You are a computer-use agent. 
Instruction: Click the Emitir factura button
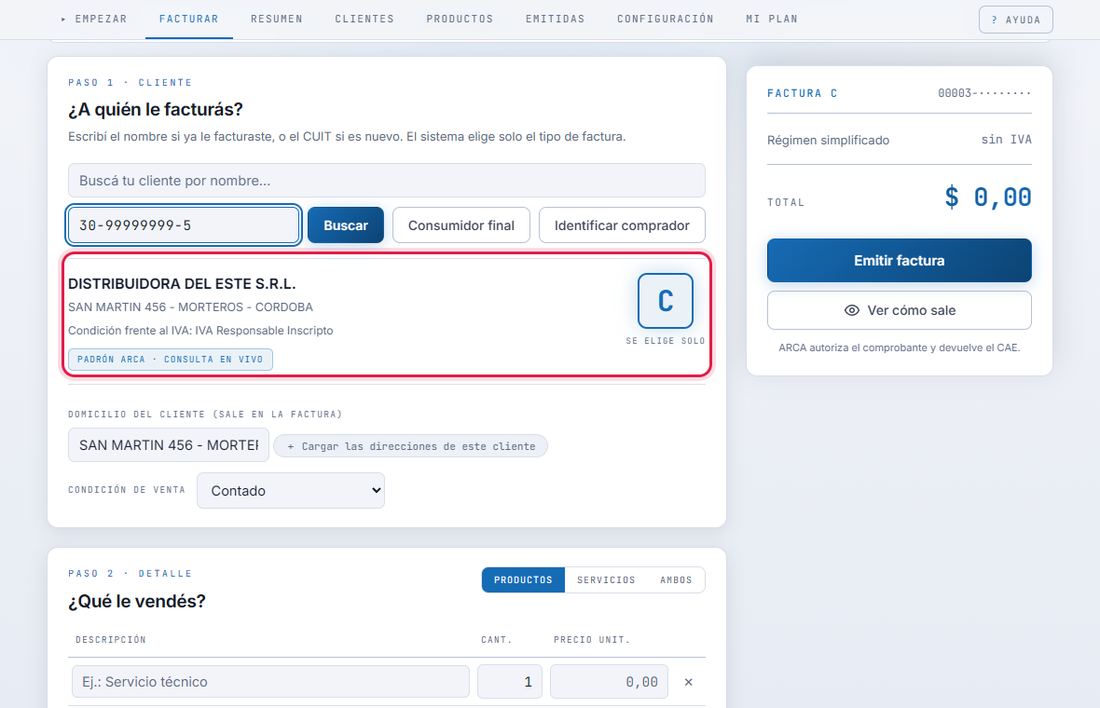[x=899, y=260]
